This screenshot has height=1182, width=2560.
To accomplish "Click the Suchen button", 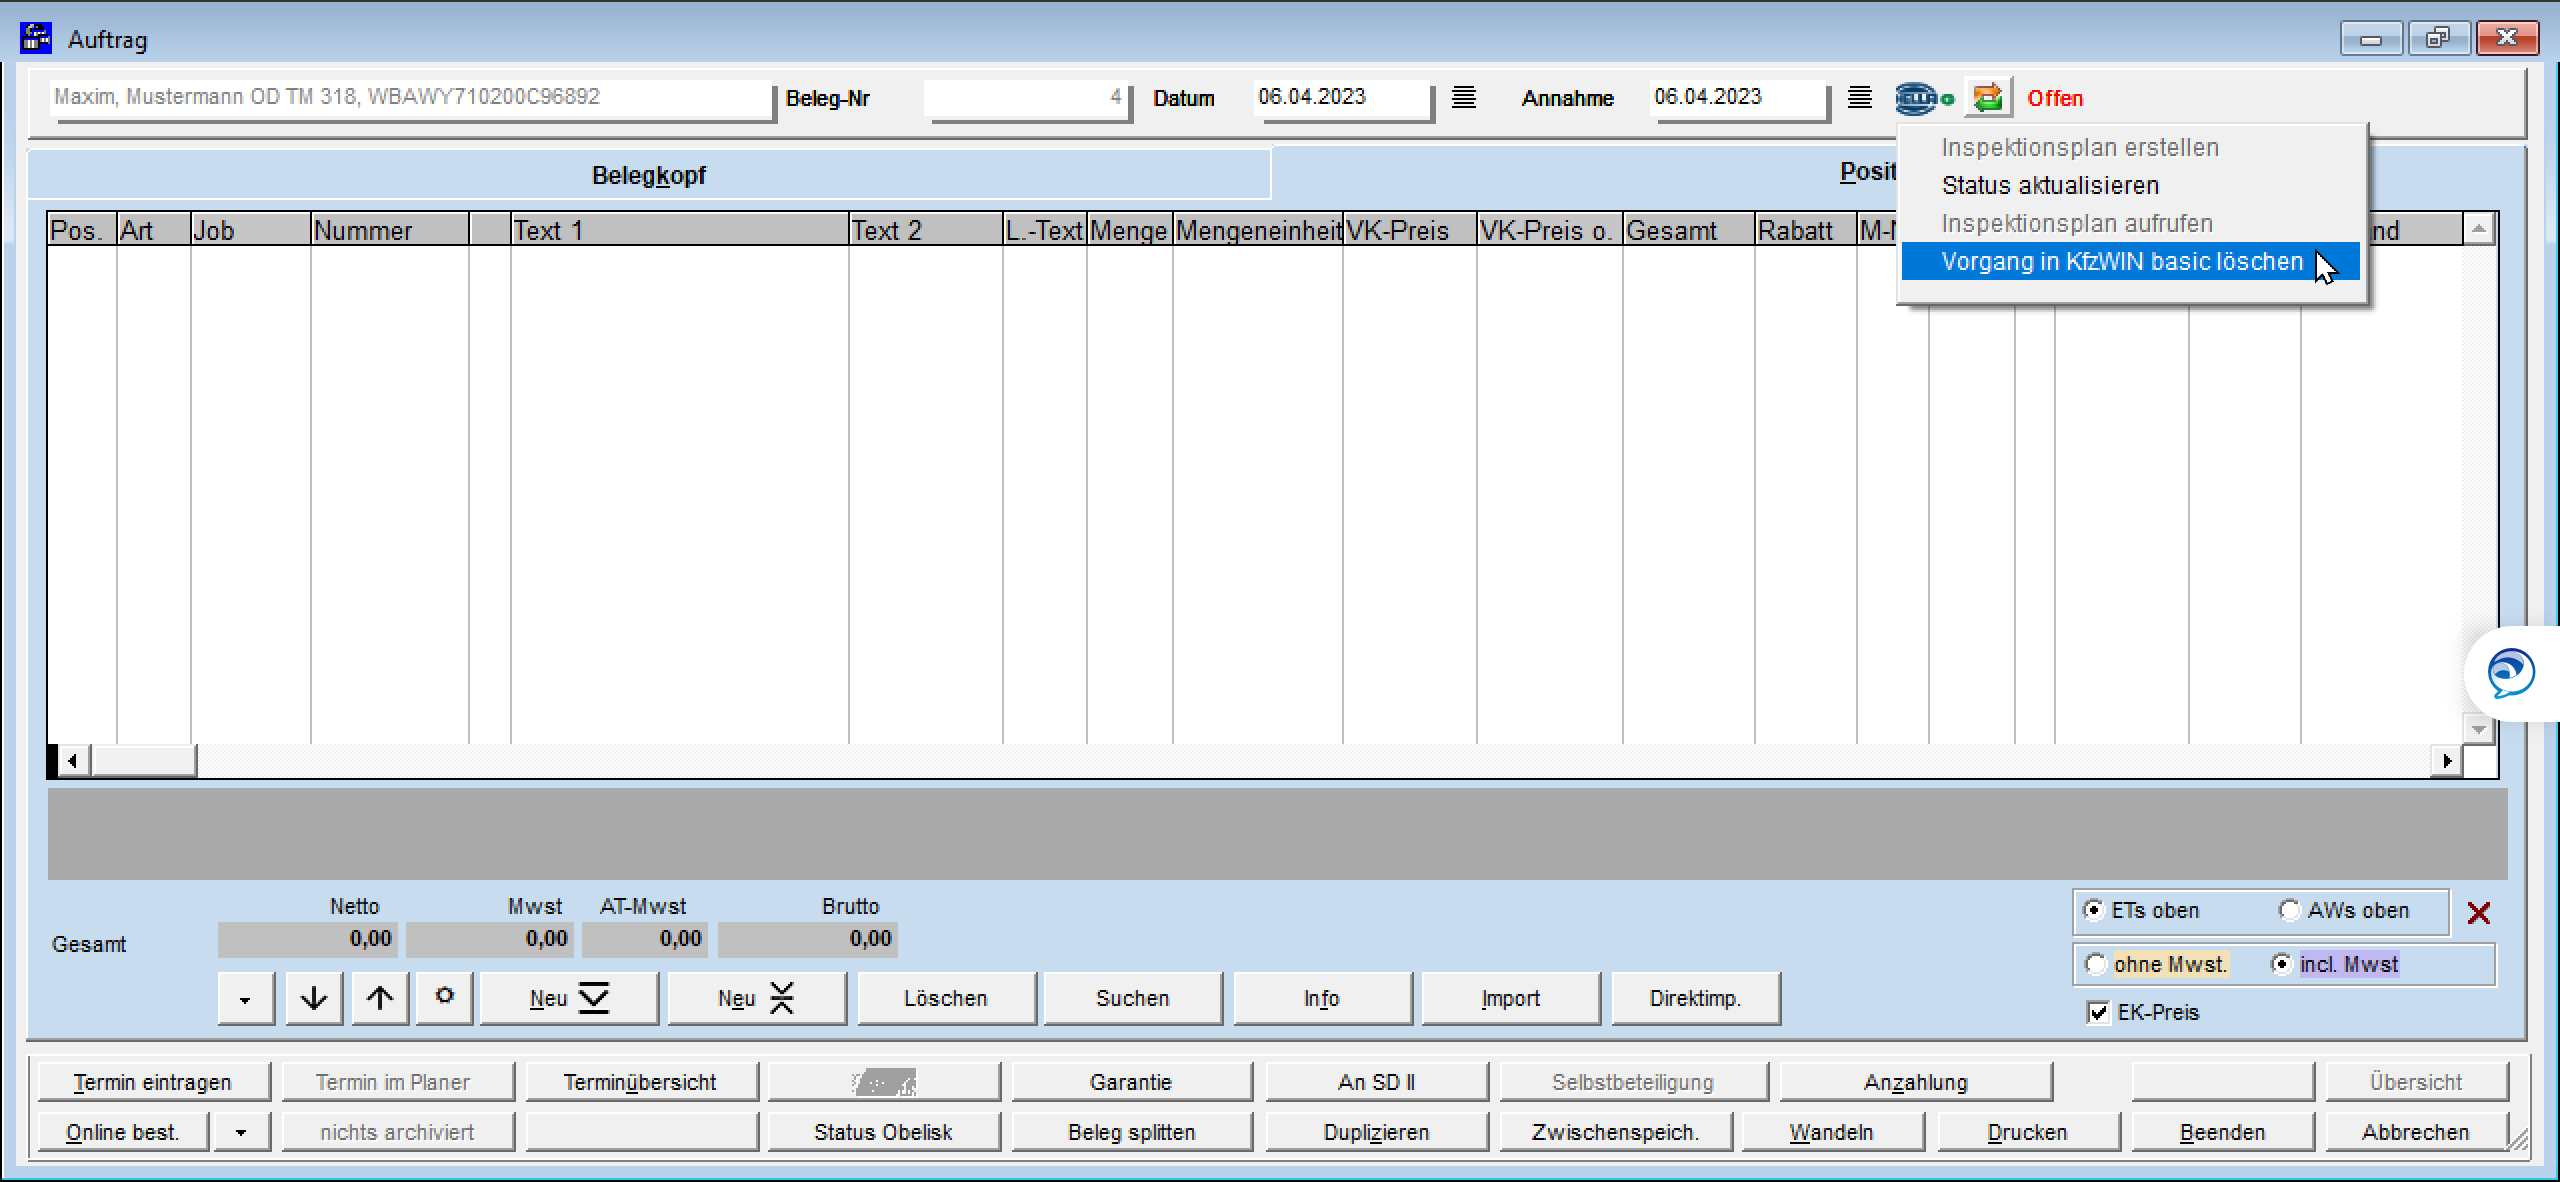I will point(1133,998).
